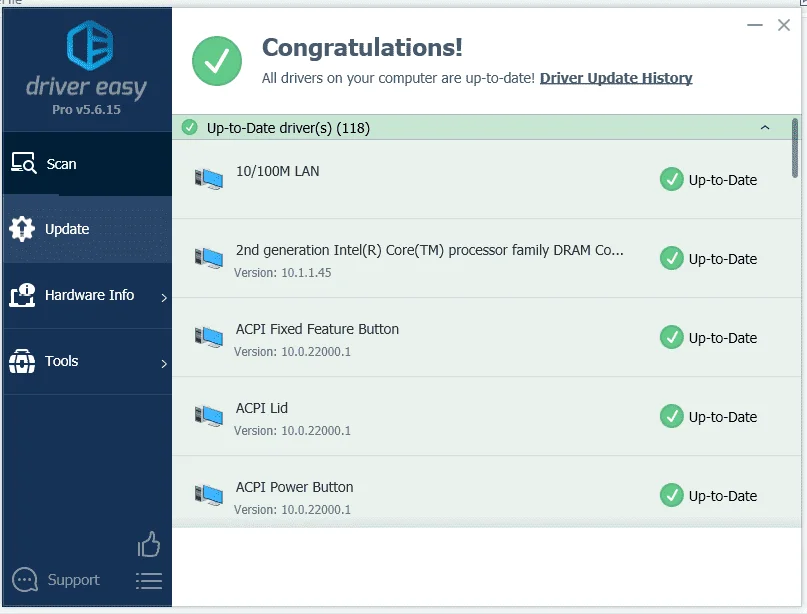The width and height of the screenshot is (807, 614).
Task: Click Version: 10.1.1.45 text
Action: pos(283,273)
